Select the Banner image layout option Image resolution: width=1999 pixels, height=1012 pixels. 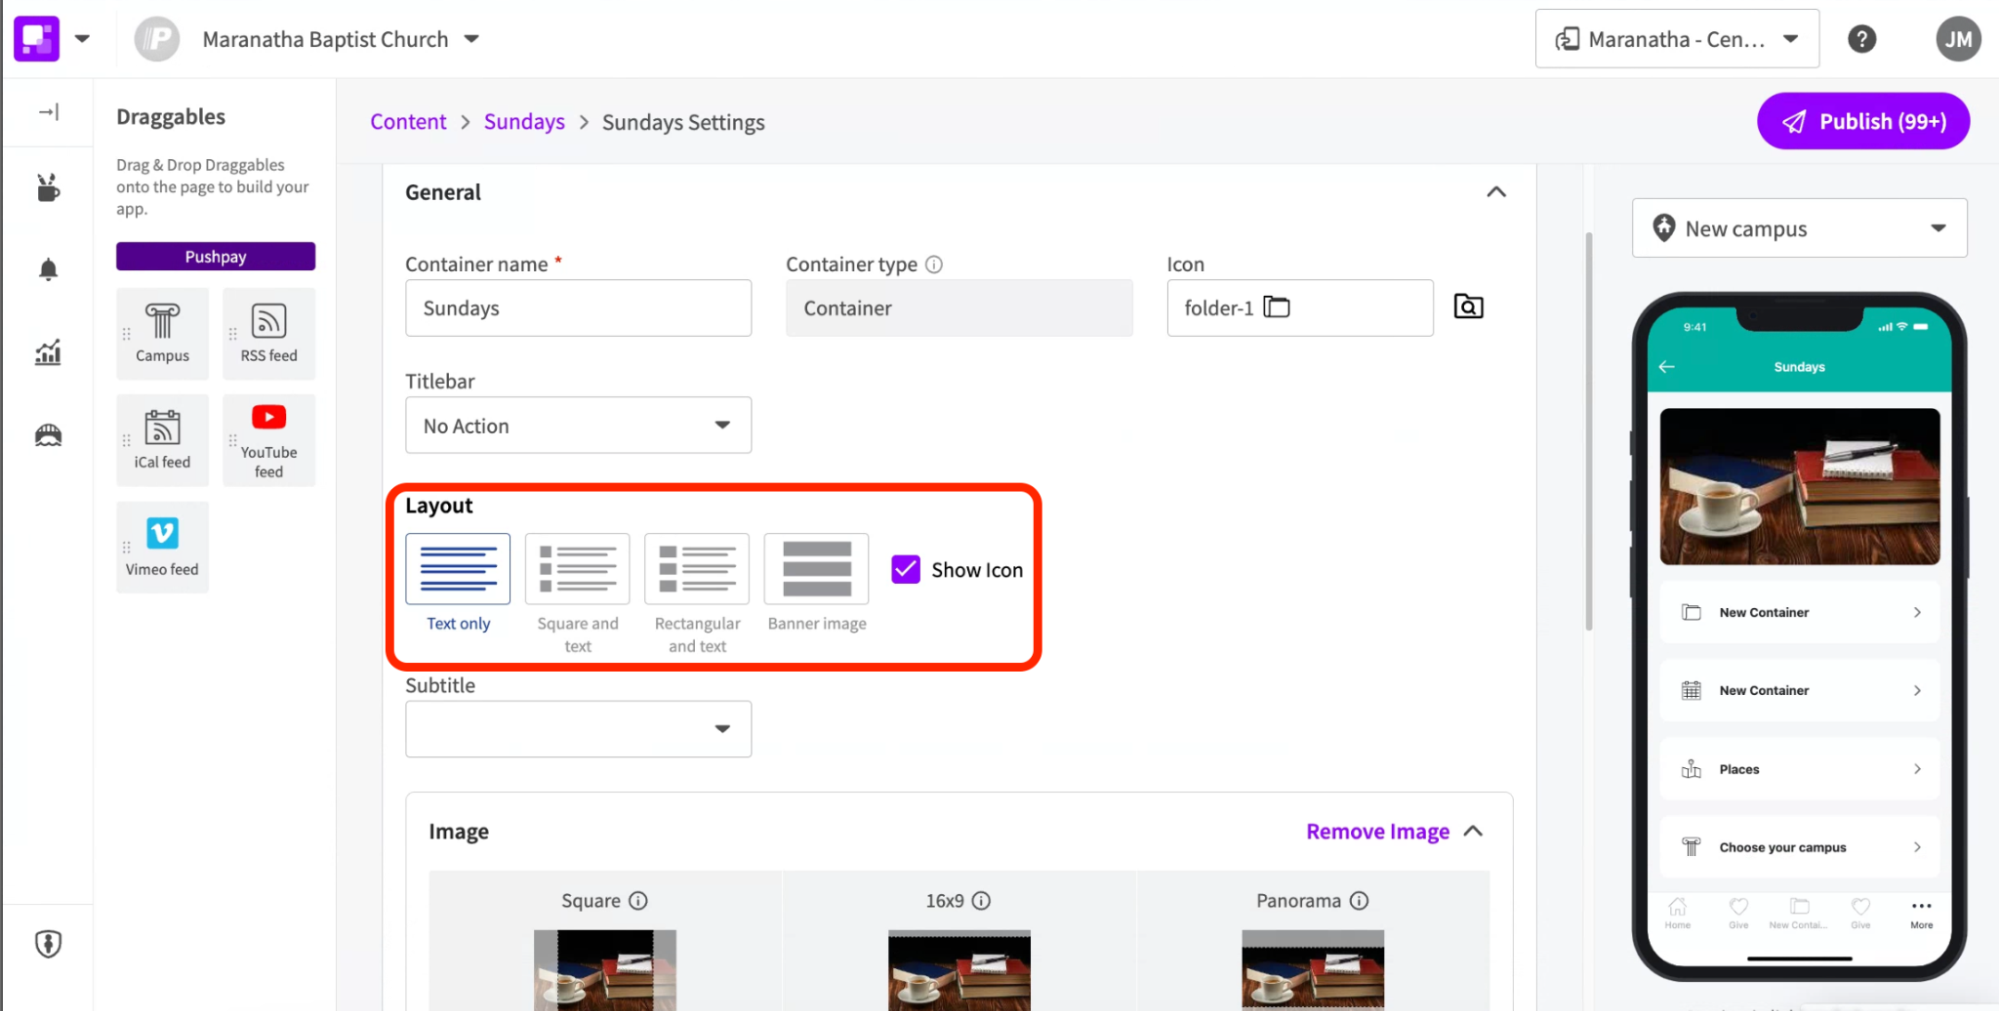click(816, 568)
